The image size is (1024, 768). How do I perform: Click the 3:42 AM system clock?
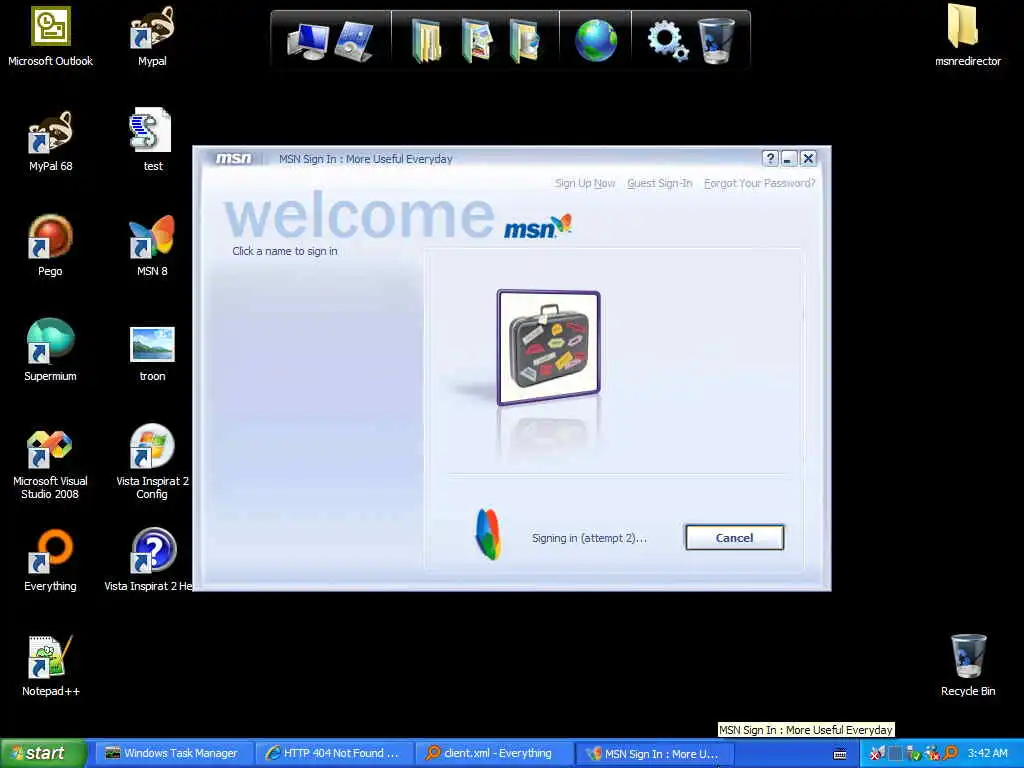[x=987, y=753]
